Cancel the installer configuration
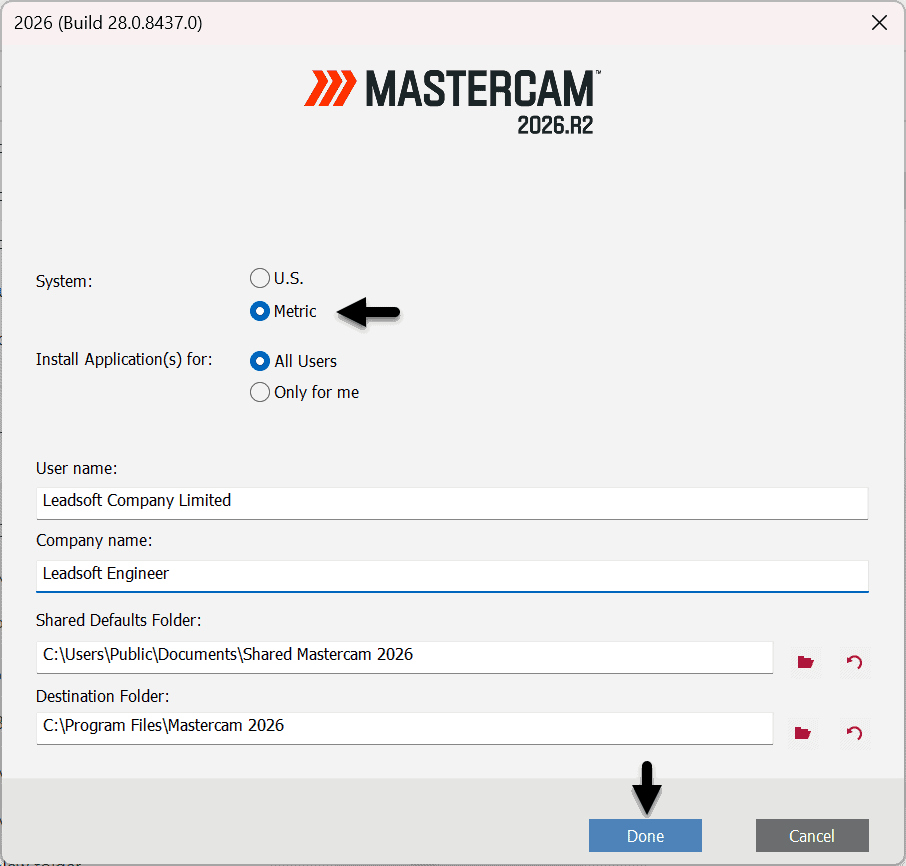 coord(812,835)
